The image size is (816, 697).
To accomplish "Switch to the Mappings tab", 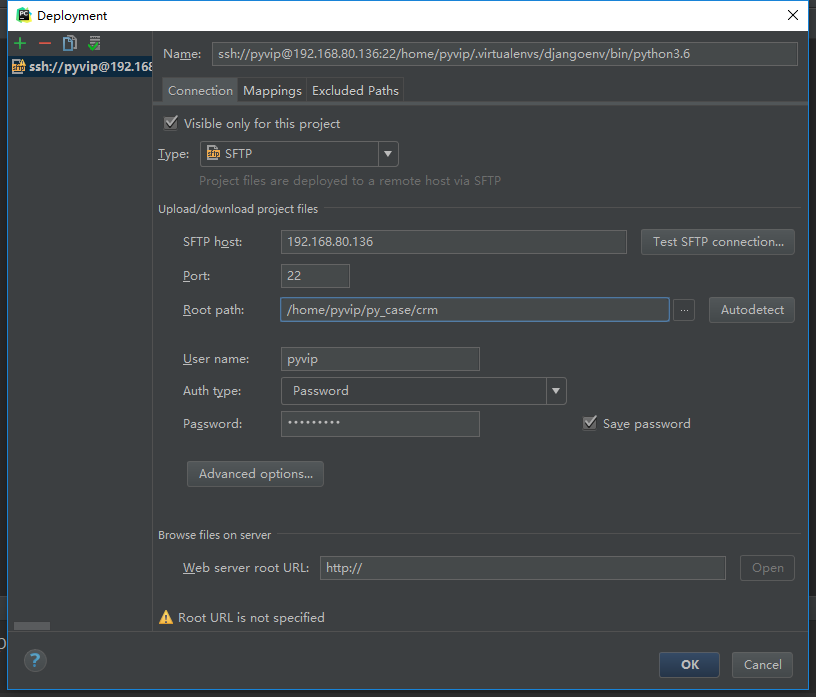I will point(272,91).
